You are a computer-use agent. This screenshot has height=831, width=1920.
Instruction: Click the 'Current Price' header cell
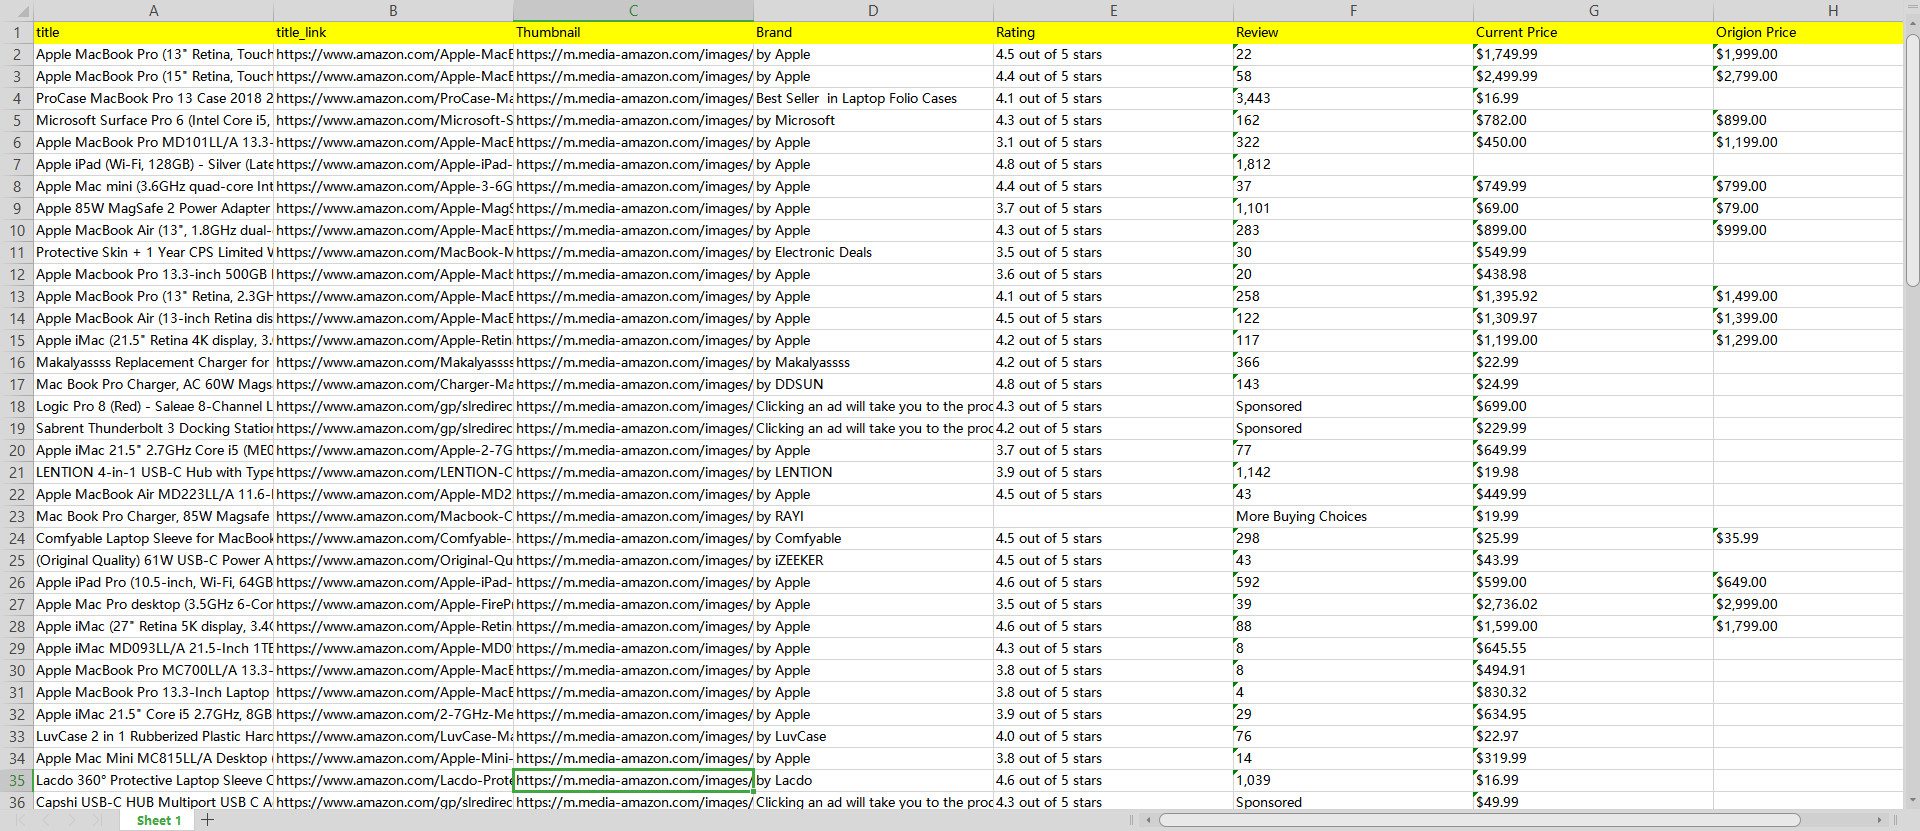point(1593,32)
